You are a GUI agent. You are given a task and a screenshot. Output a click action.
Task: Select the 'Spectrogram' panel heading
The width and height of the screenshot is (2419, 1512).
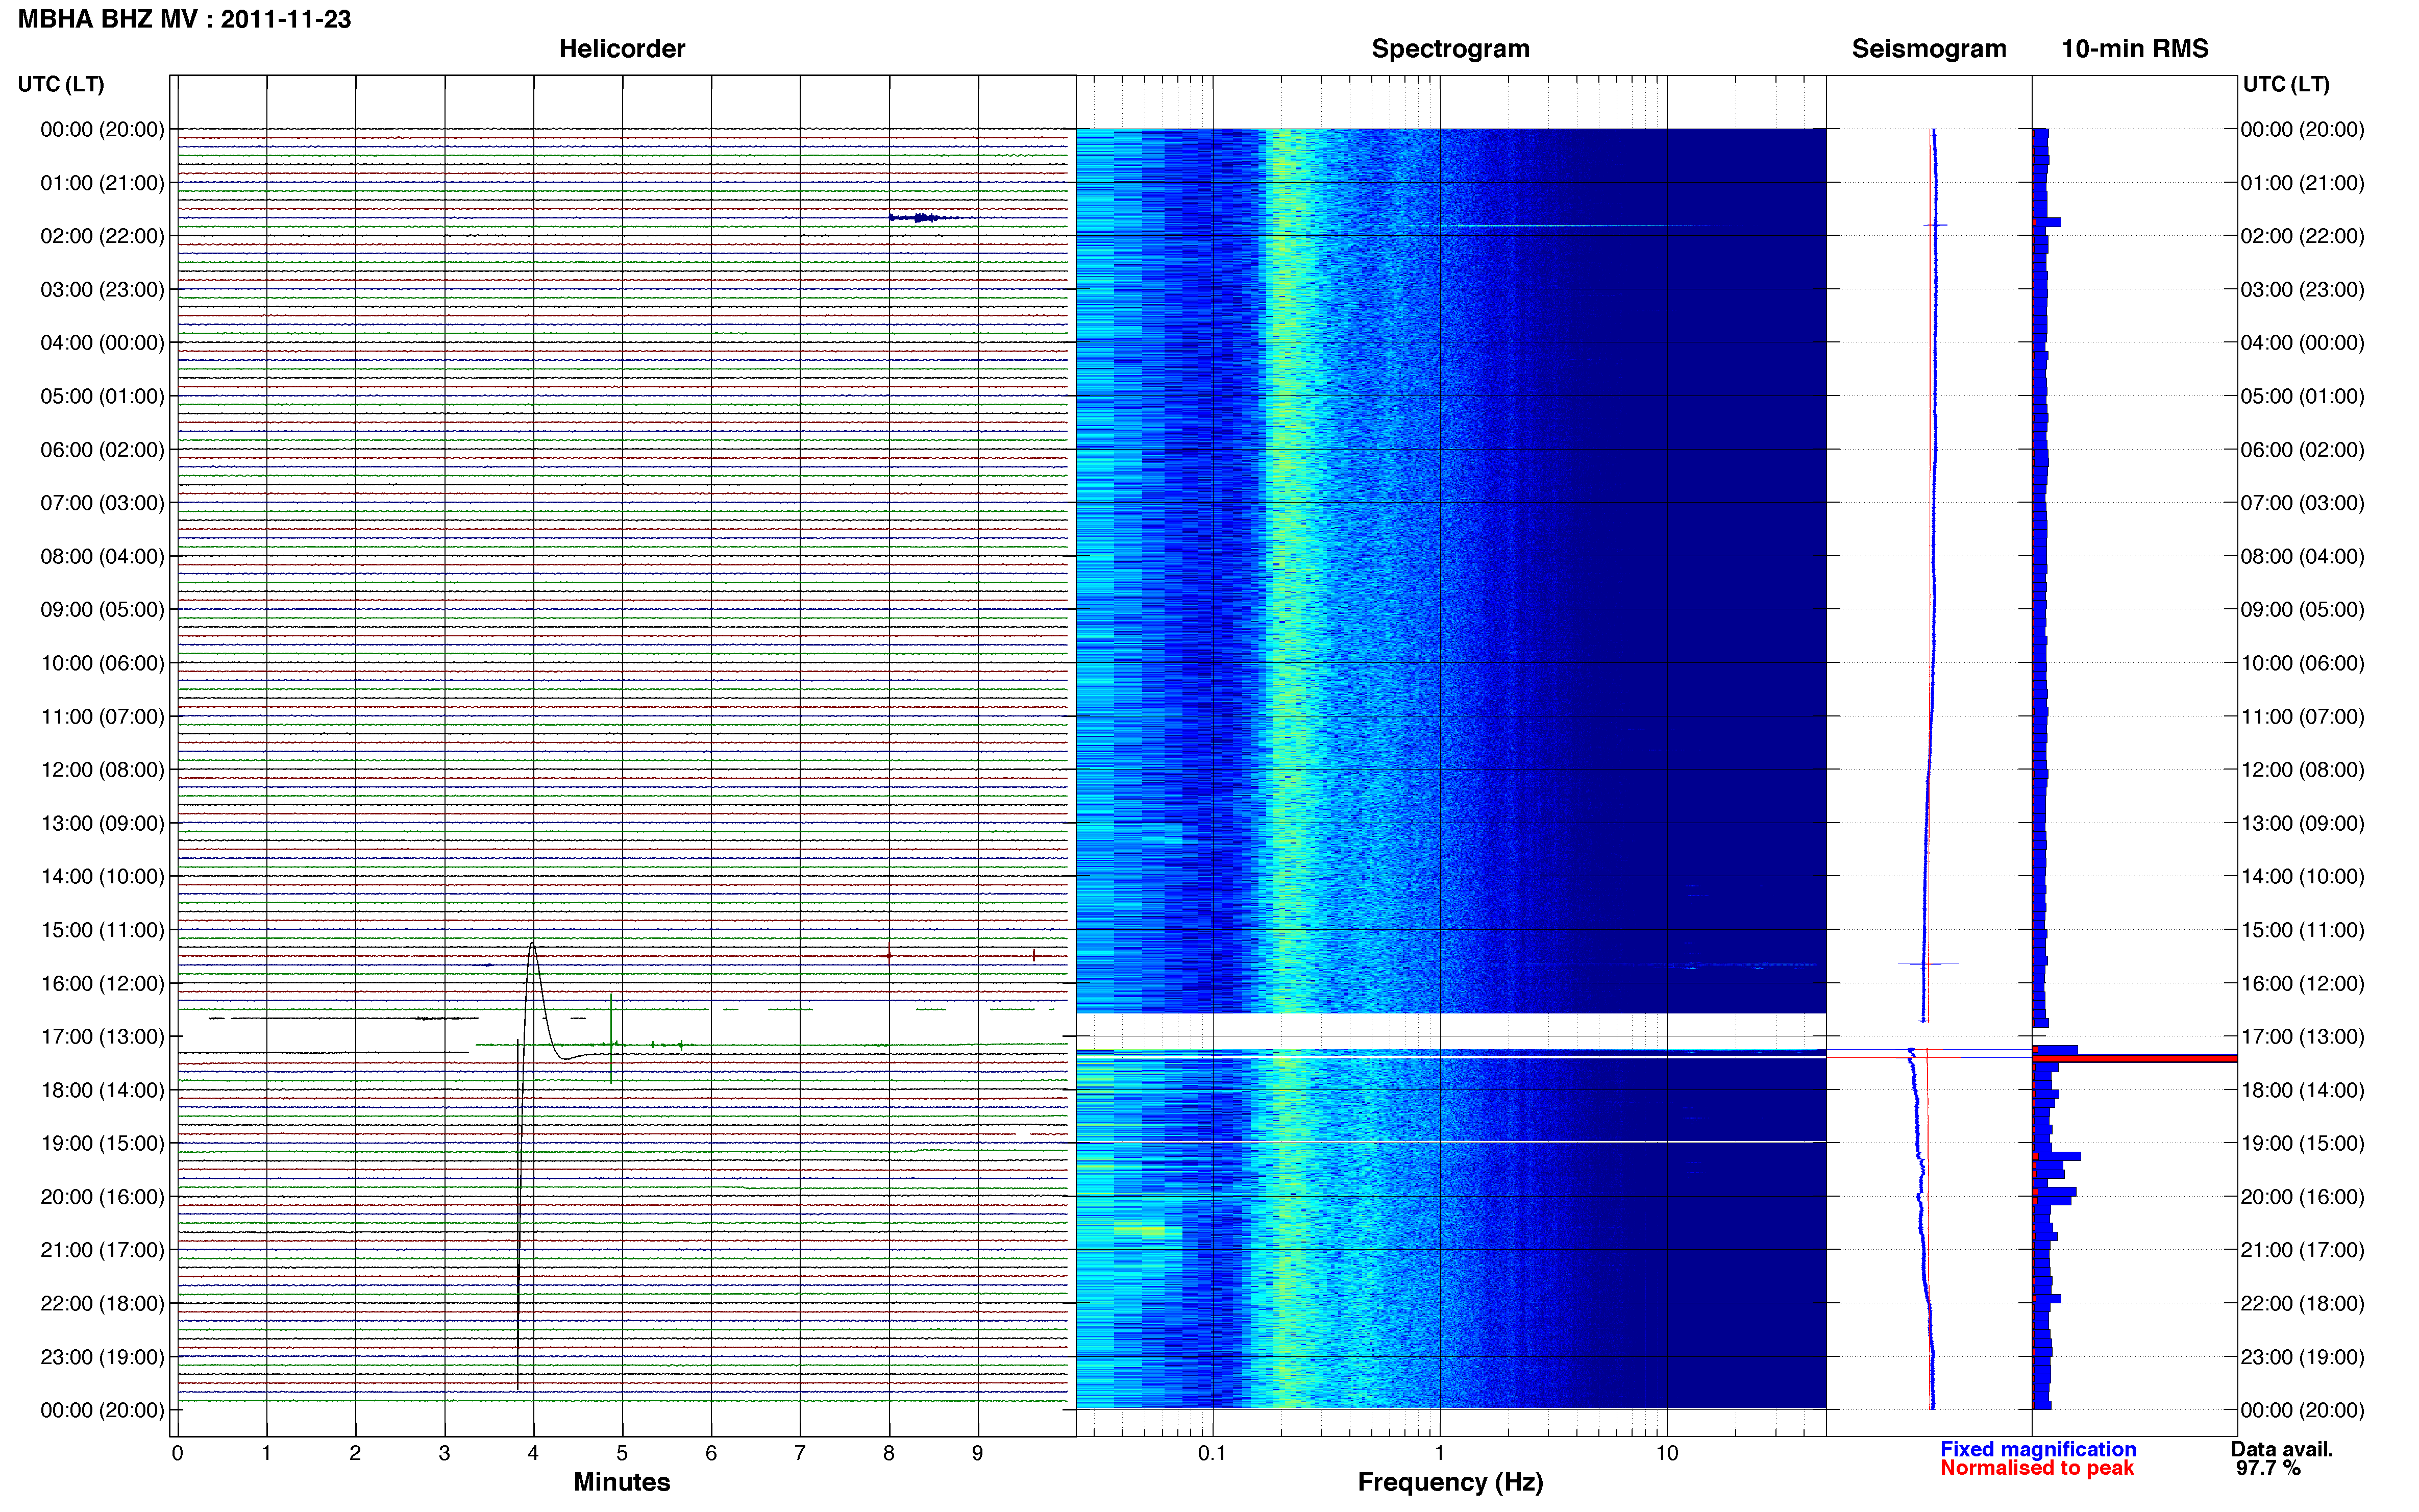[x=1450, y=48]
